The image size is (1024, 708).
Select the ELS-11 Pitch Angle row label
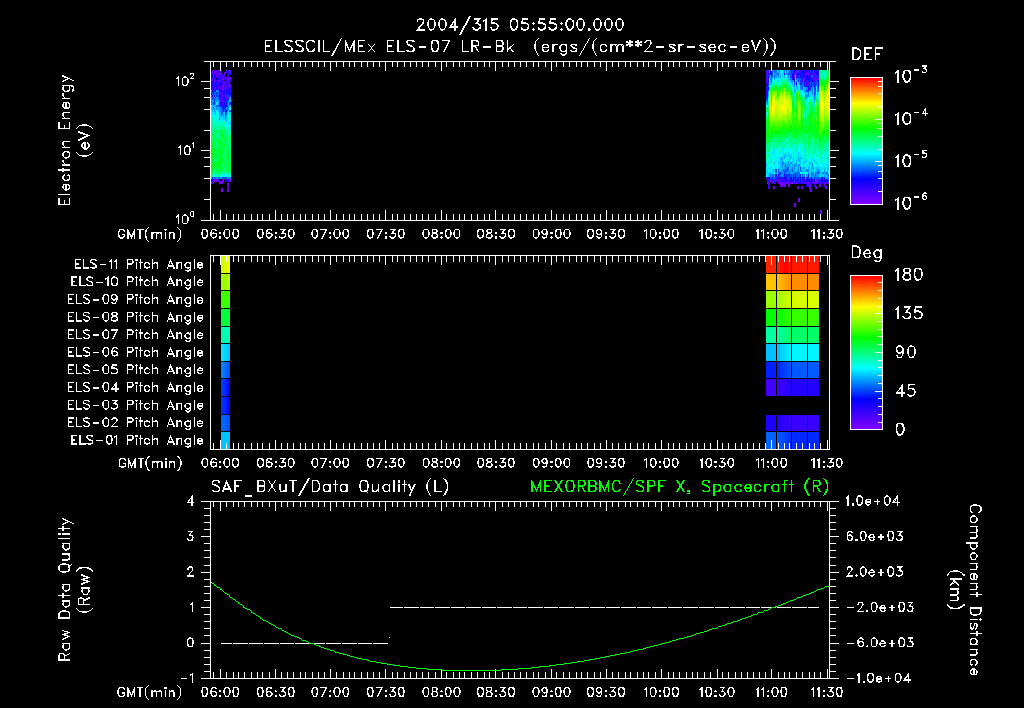click(138, 265)
